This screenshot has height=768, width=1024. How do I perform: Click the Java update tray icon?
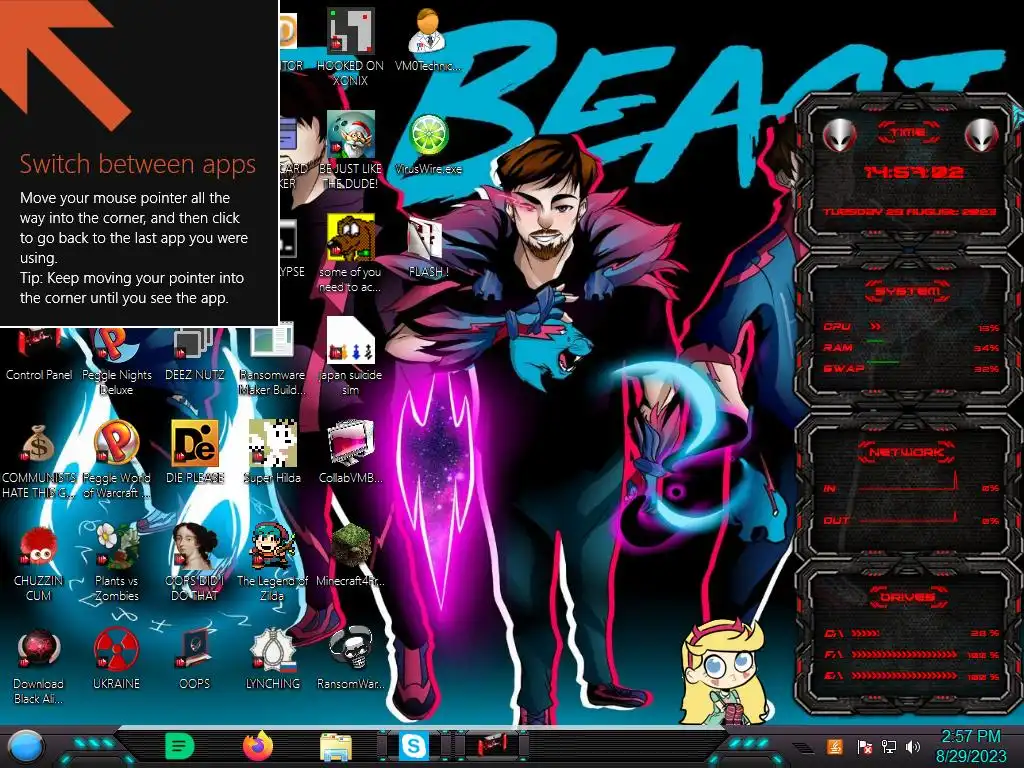click(835, 746)
